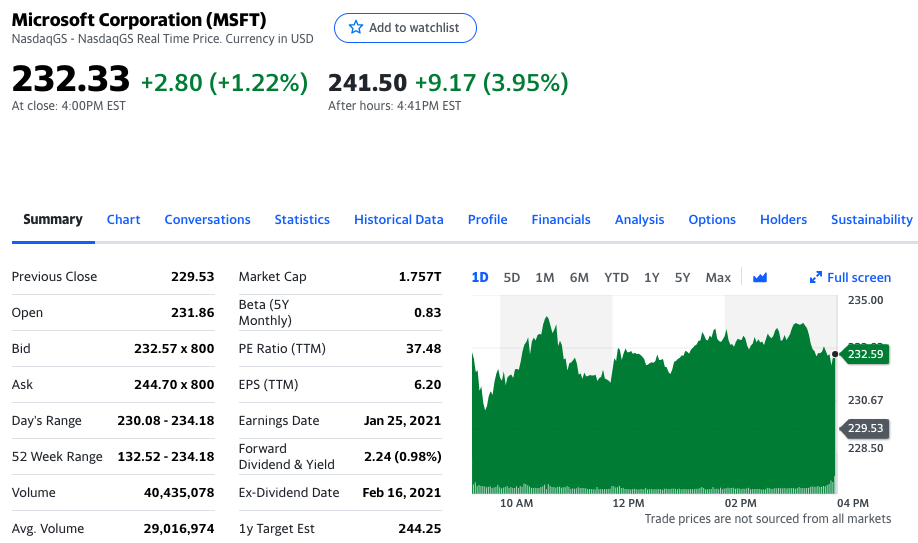Click the green intraday price chart area
This screenshot has height=543, width=918.
650,430
